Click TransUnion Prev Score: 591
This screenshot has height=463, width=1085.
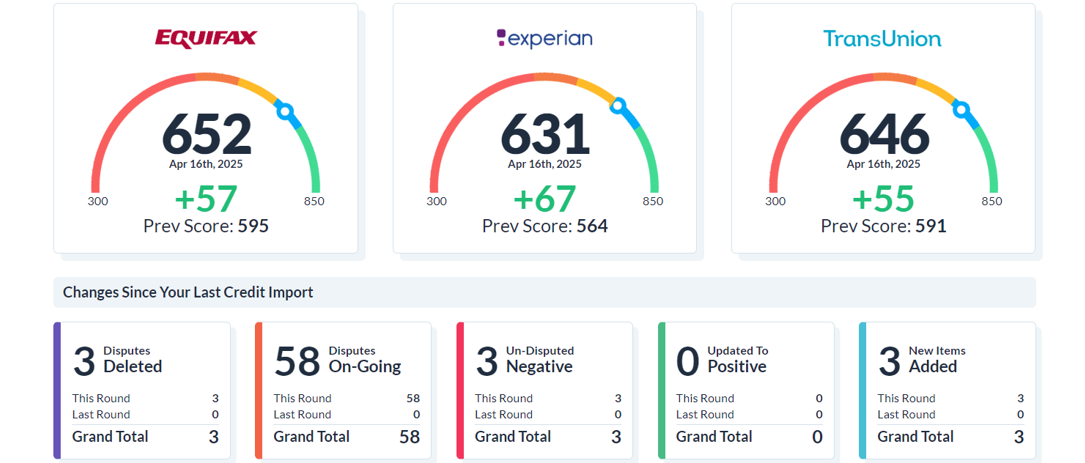click(884, 226)
